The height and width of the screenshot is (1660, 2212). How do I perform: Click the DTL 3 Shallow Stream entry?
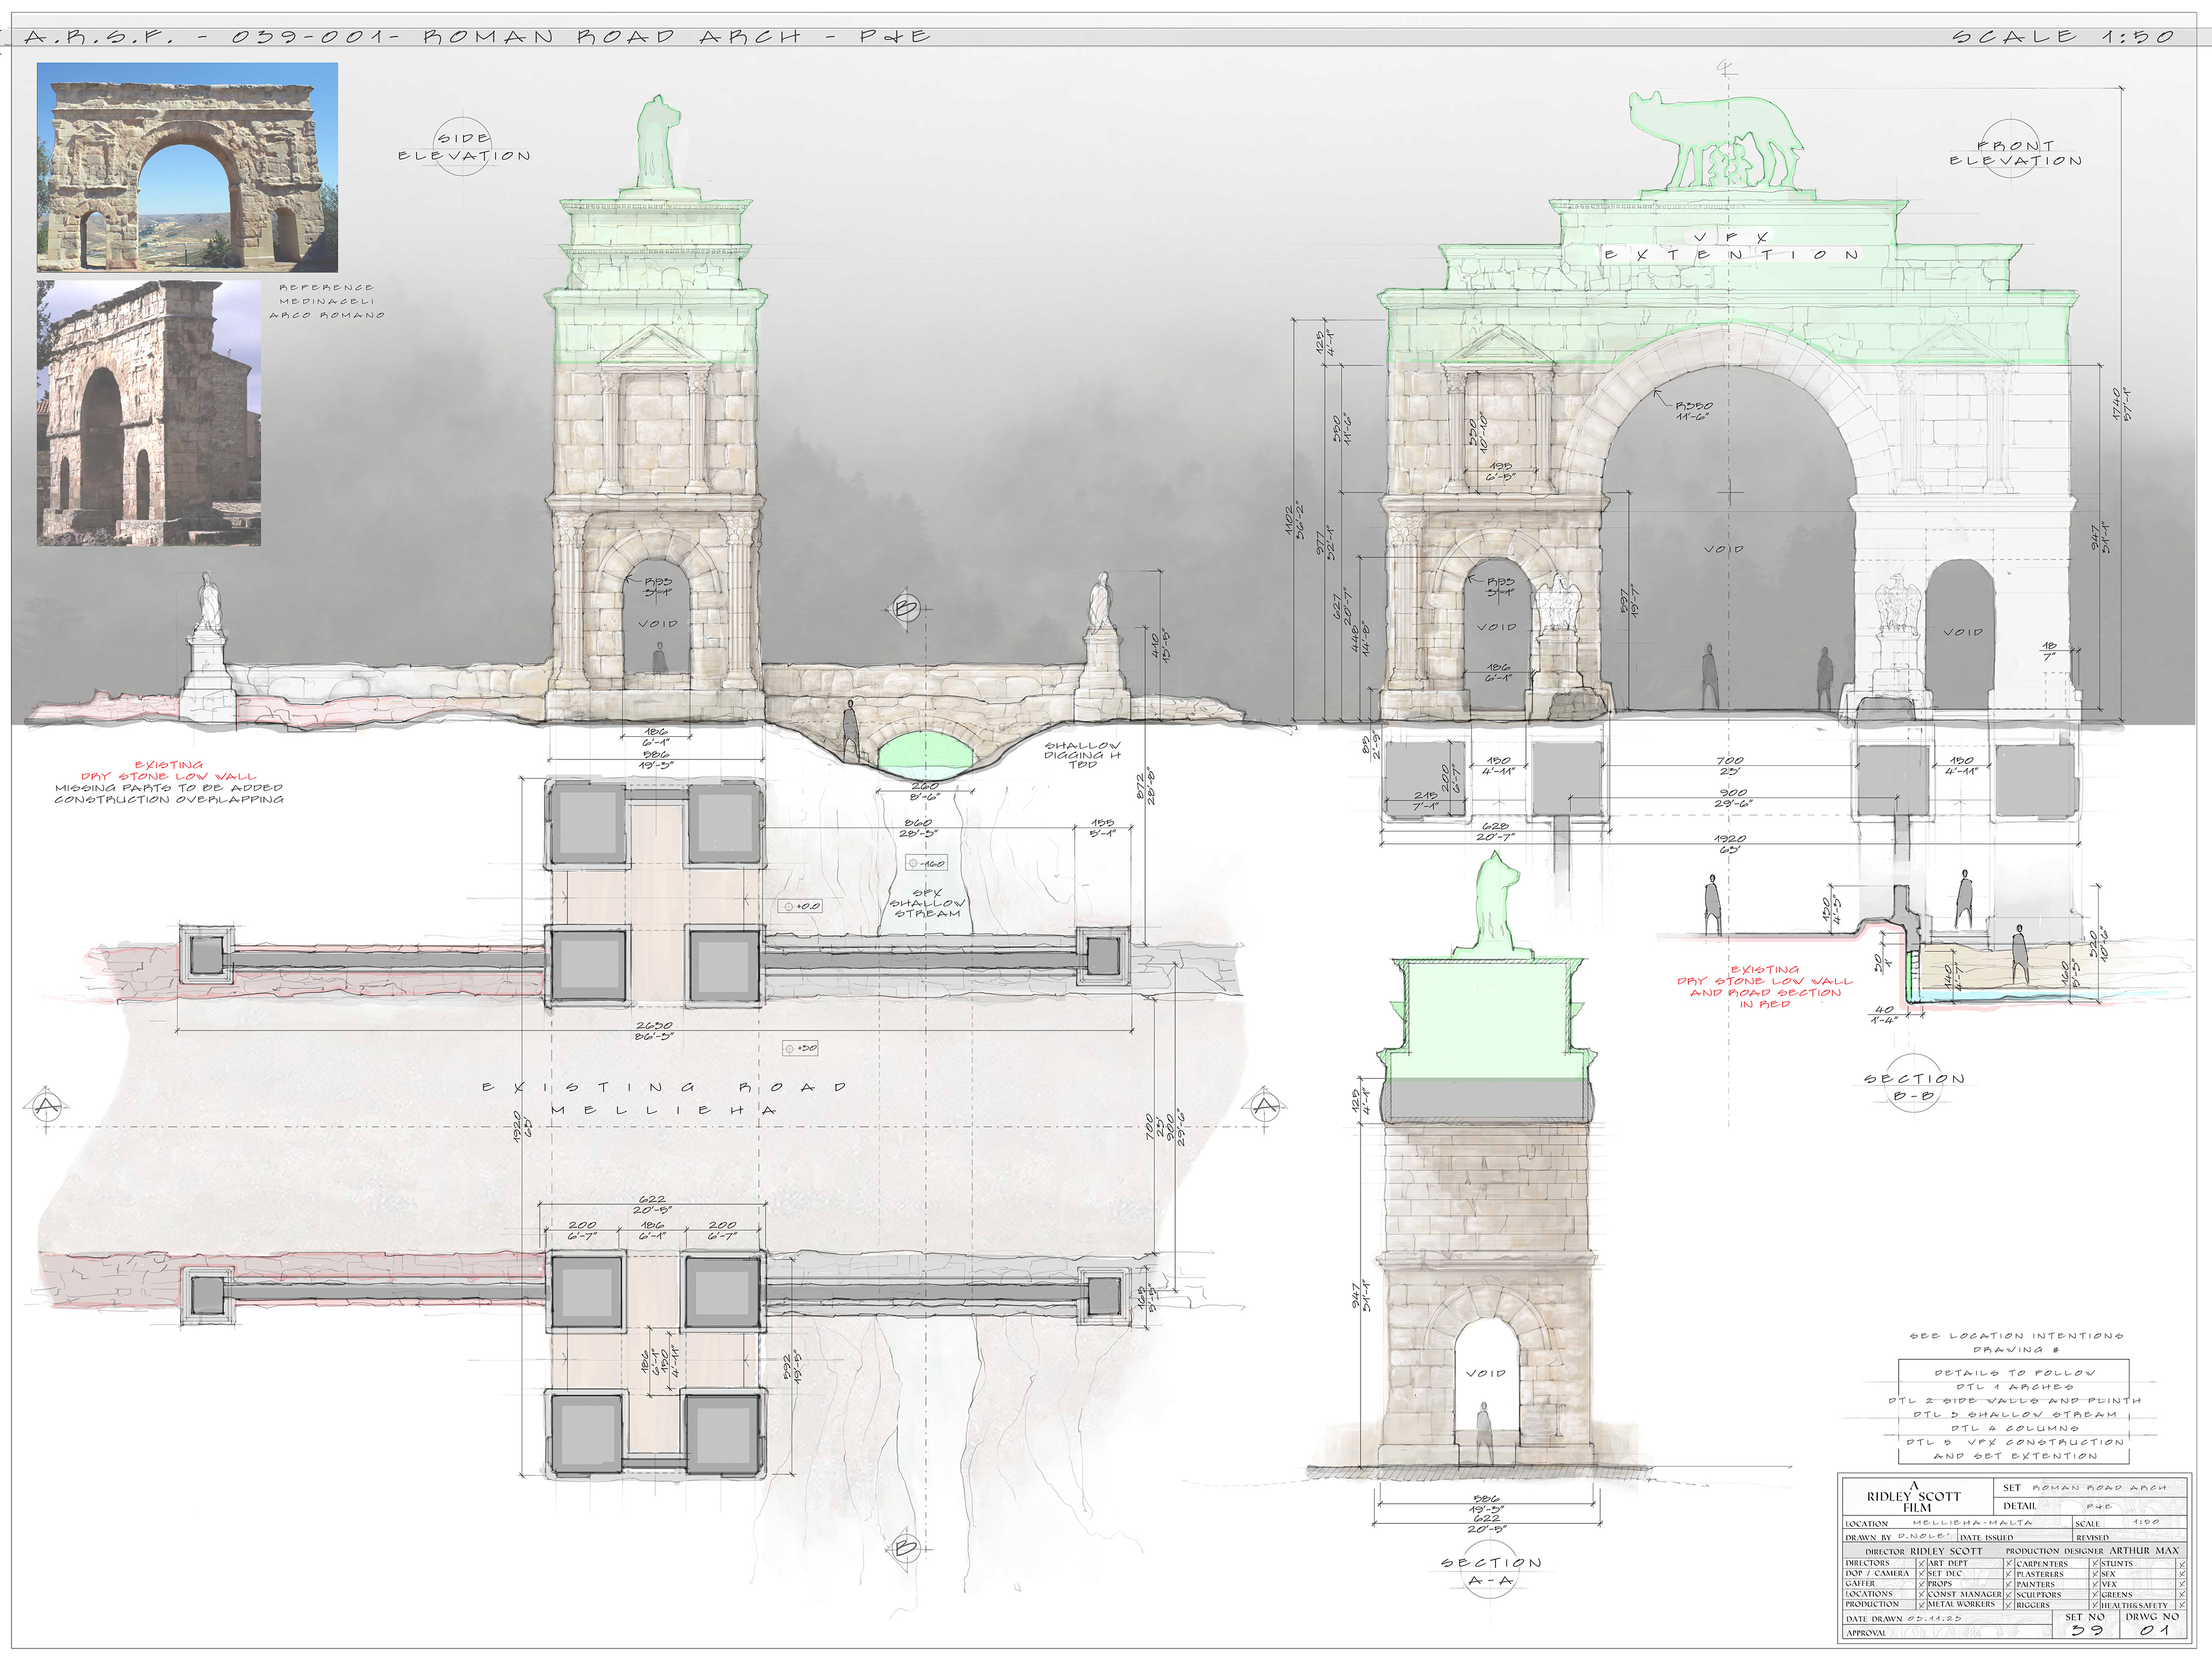pos(2014,1414)
